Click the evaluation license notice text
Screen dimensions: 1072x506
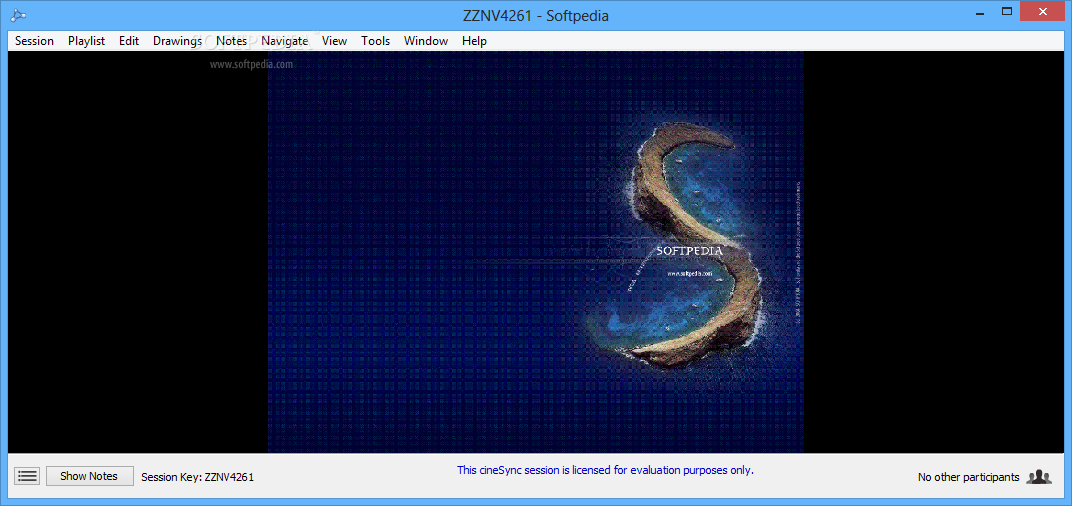[605, 470]
